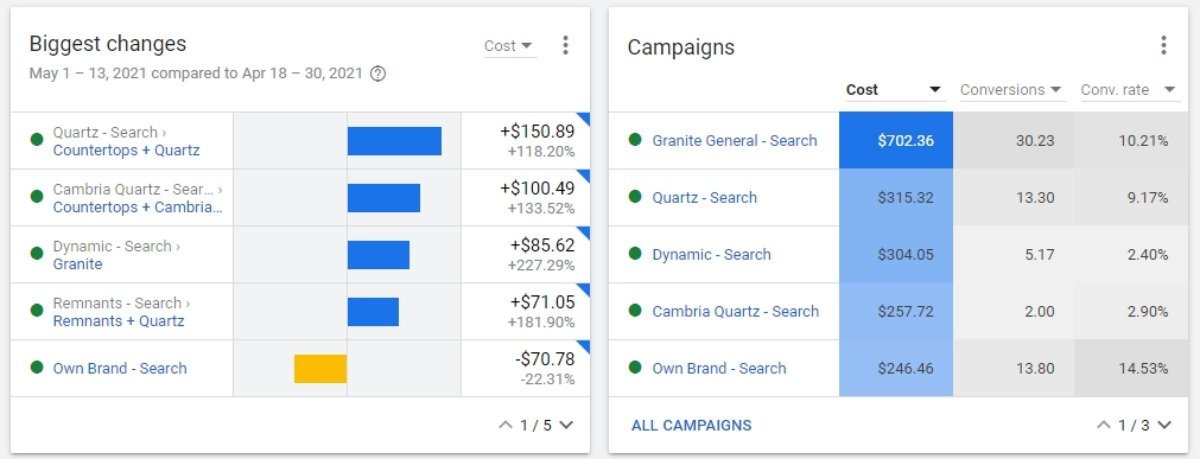This screenshot has width=1200, height=459.
Task: Open Countertops + Quartz ad group link
Action: (x=126, y=151)
